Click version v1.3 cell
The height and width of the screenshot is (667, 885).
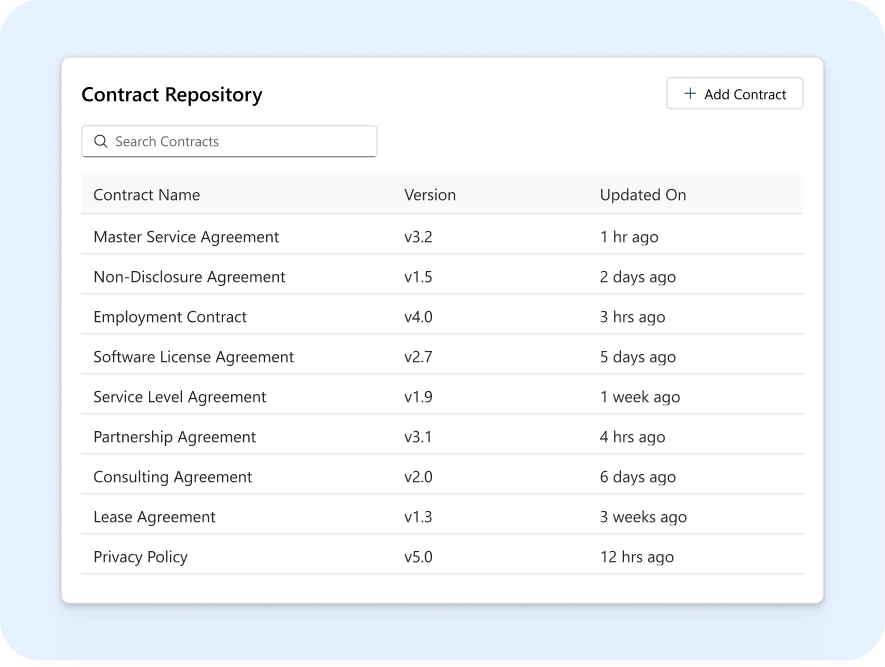(x=418, y=517)
